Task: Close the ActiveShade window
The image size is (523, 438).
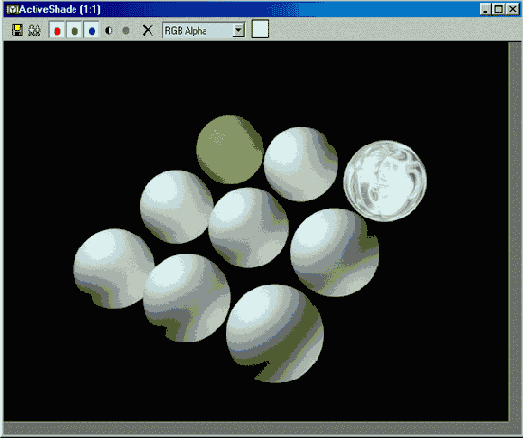Action: click(512, 9)
